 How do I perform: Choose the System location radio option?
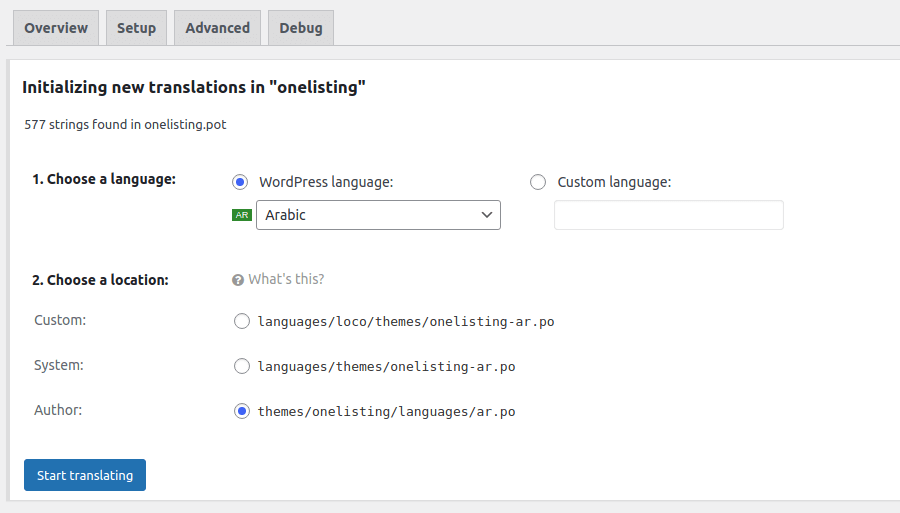(x=241, y=366)
